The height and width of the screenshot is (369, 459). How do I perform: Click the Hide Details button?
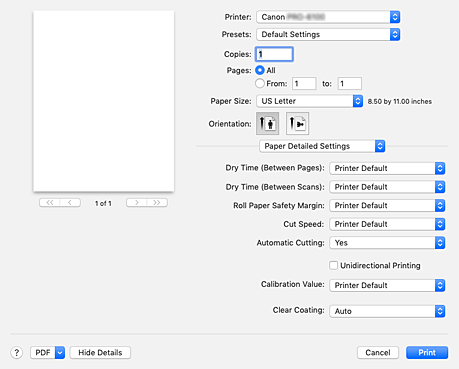(x=100, y=352)
